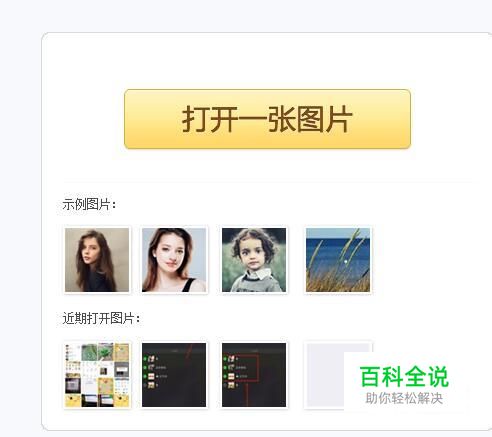This screenshot has width=492, height=437.
Task: Select the recent dark screenshot with red diagonal line
Action: pos(174,375)
